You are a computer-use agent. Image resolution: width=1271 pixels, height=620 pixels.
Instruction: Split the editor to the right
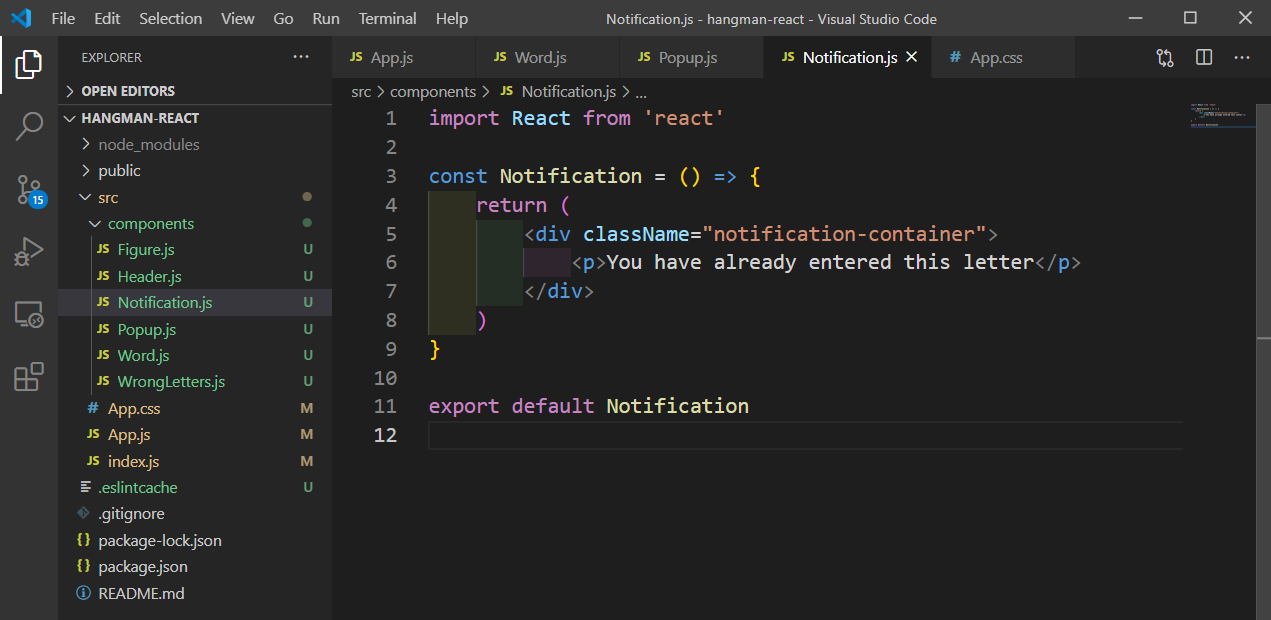point(1204,58)
